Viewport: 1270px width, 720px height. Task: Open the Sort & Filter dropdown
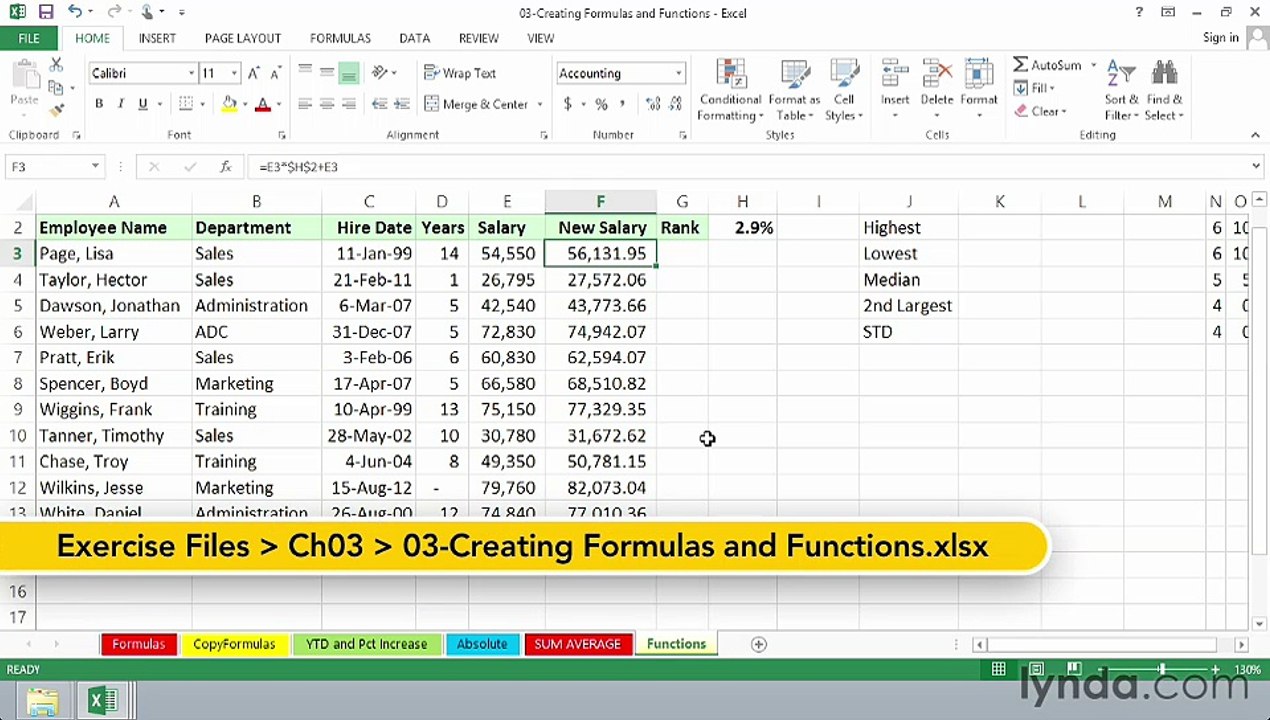(1121, 91)
